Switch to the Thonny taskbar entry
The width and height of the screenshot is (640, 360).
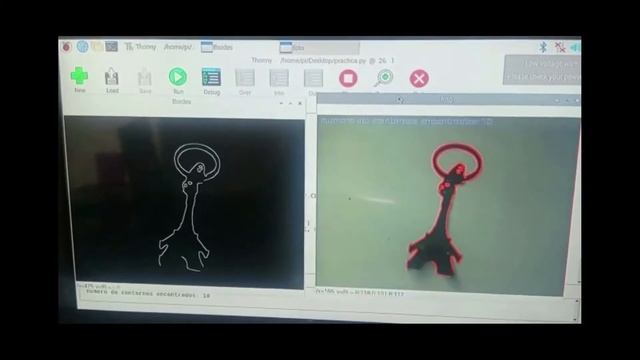[x=140, y=47]
